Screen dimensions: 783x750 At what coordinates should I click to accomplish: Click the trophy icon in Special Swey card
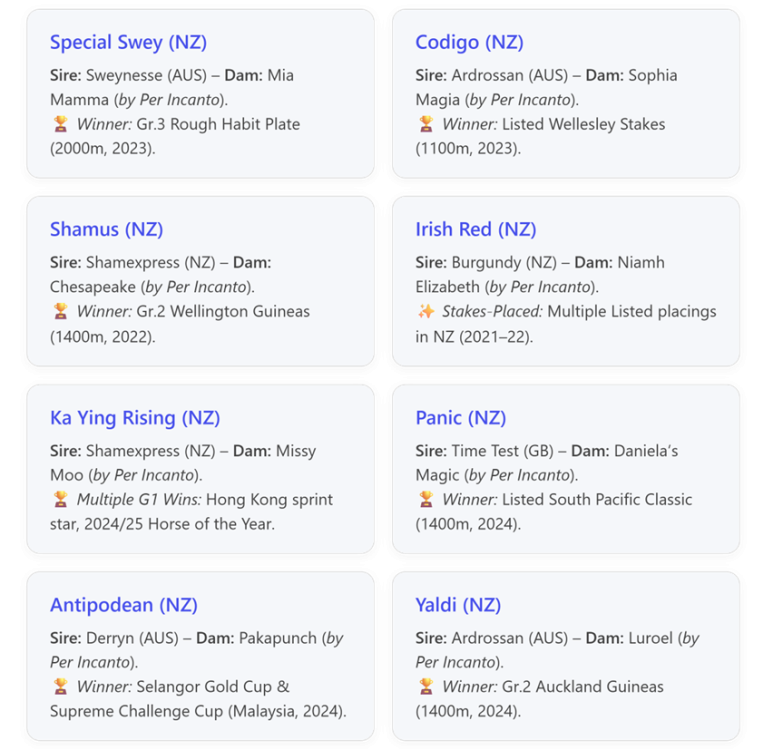(x=60, y=124)
